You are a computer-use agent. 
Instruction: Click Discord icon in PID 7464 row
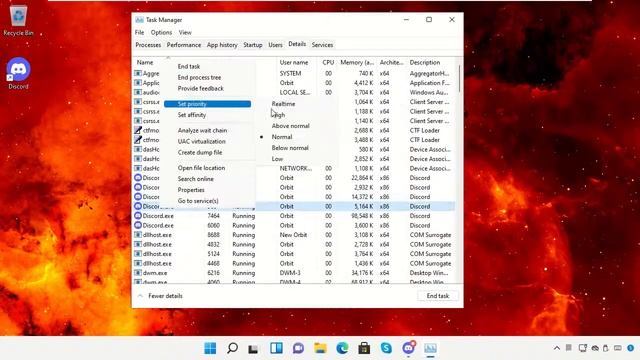(x=138, y=216)
